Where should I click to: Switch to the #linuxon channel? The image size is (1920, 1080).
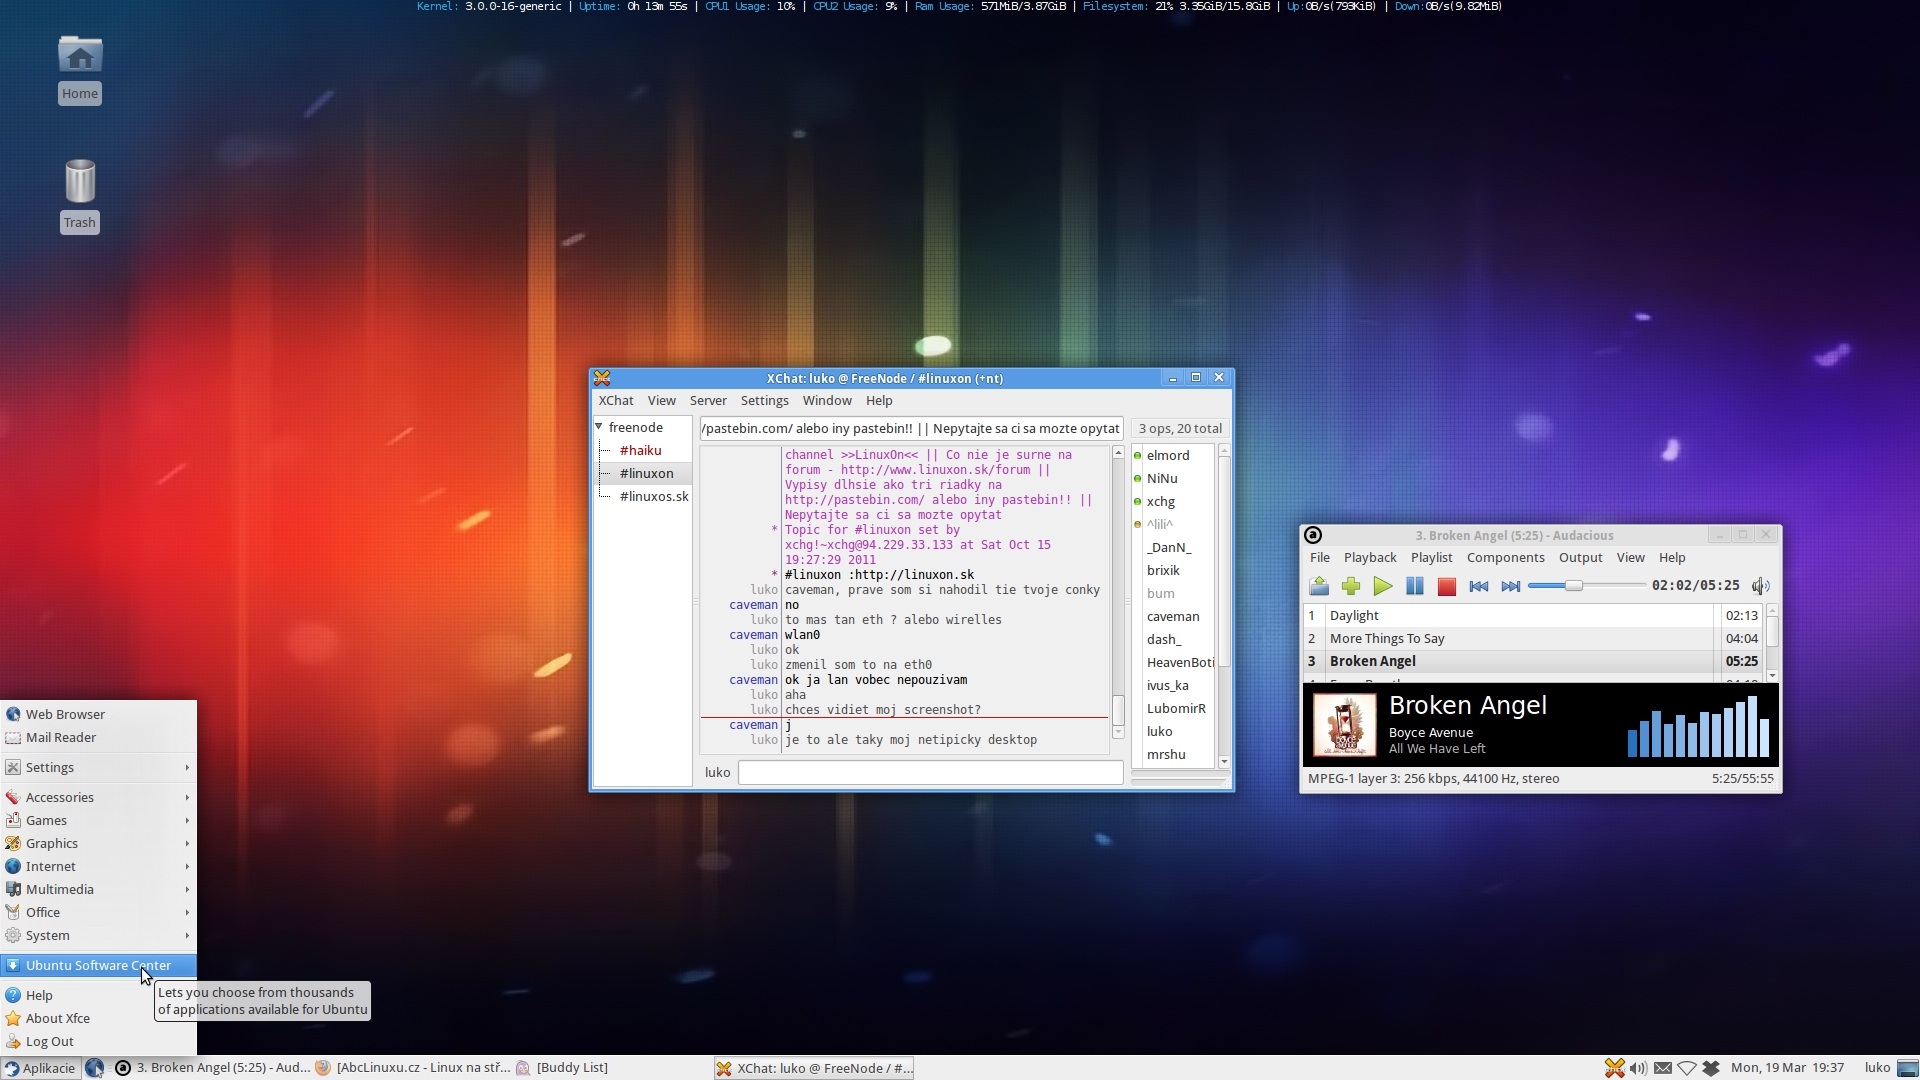(x=647, y=474)
